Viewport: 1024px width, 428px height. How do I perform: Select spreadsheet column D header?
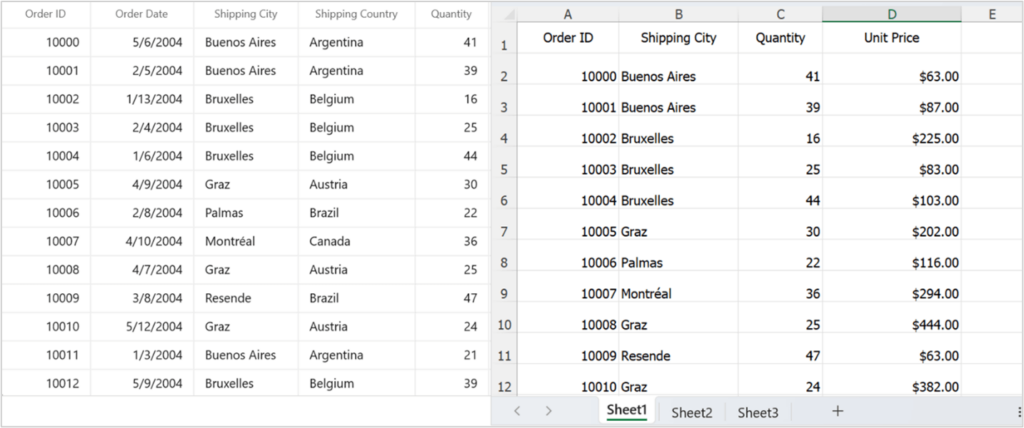(x=892, y=14)
